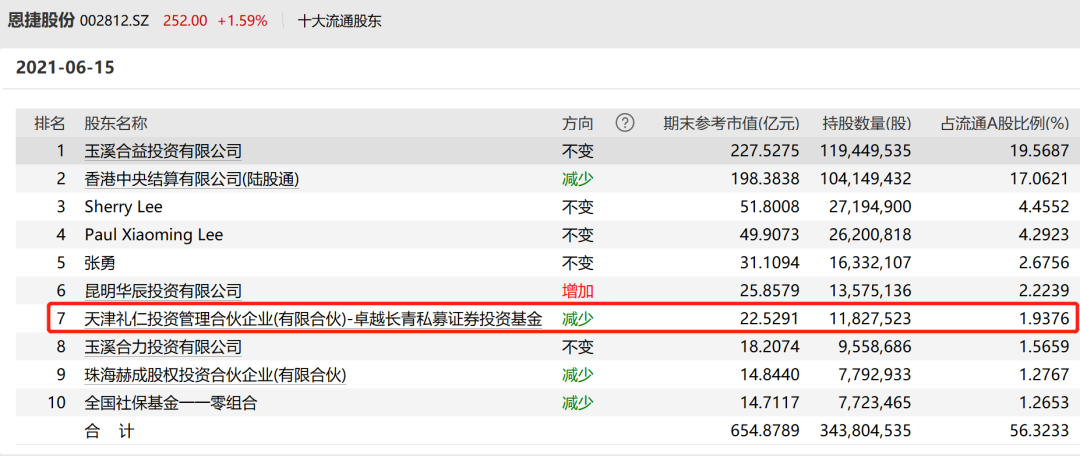Click the 恩捷股份 stock name
Image resolution: width=1080 pixels, height=456 pixels.
click(38, 20)
